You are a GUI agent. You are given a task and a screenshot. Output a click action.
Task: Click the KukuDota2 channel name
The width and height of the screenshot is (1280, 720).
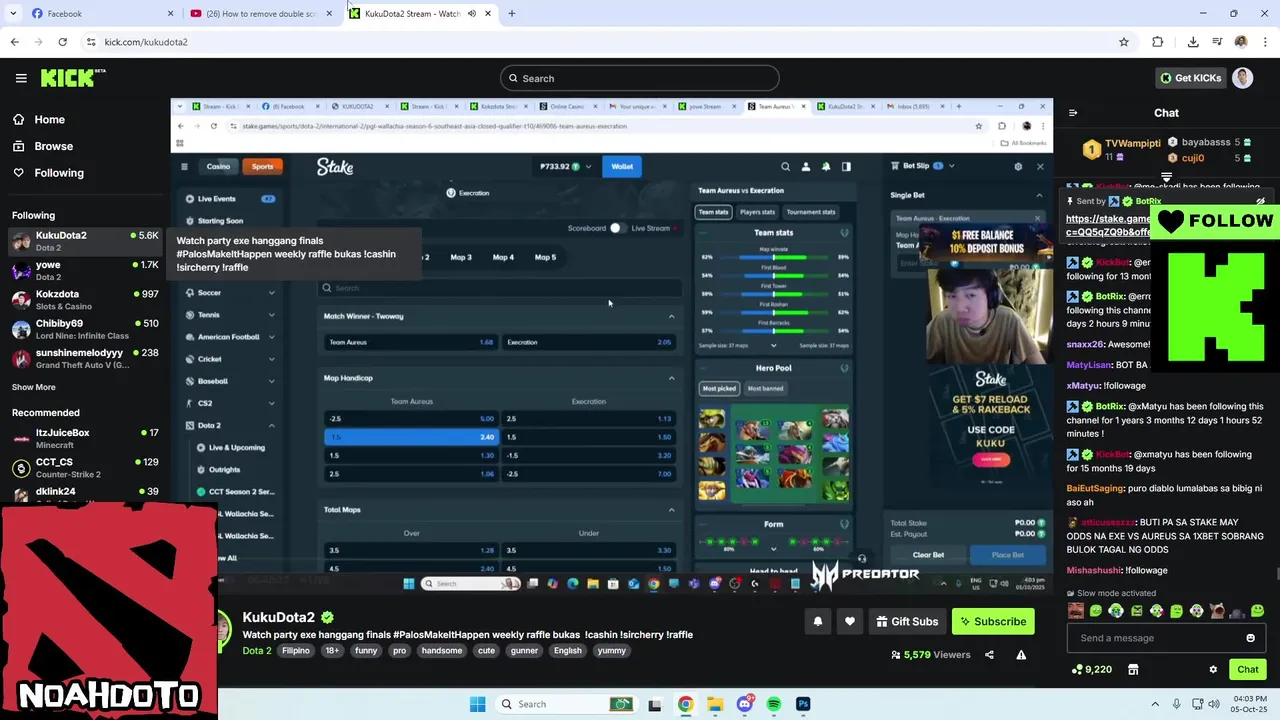tap(279, 617)
